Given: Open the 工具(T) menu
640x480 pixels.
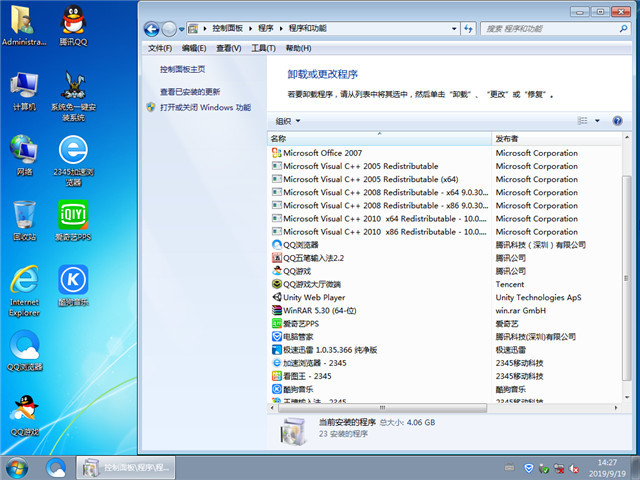Looking at the screenshot, I should click(263, 49).
